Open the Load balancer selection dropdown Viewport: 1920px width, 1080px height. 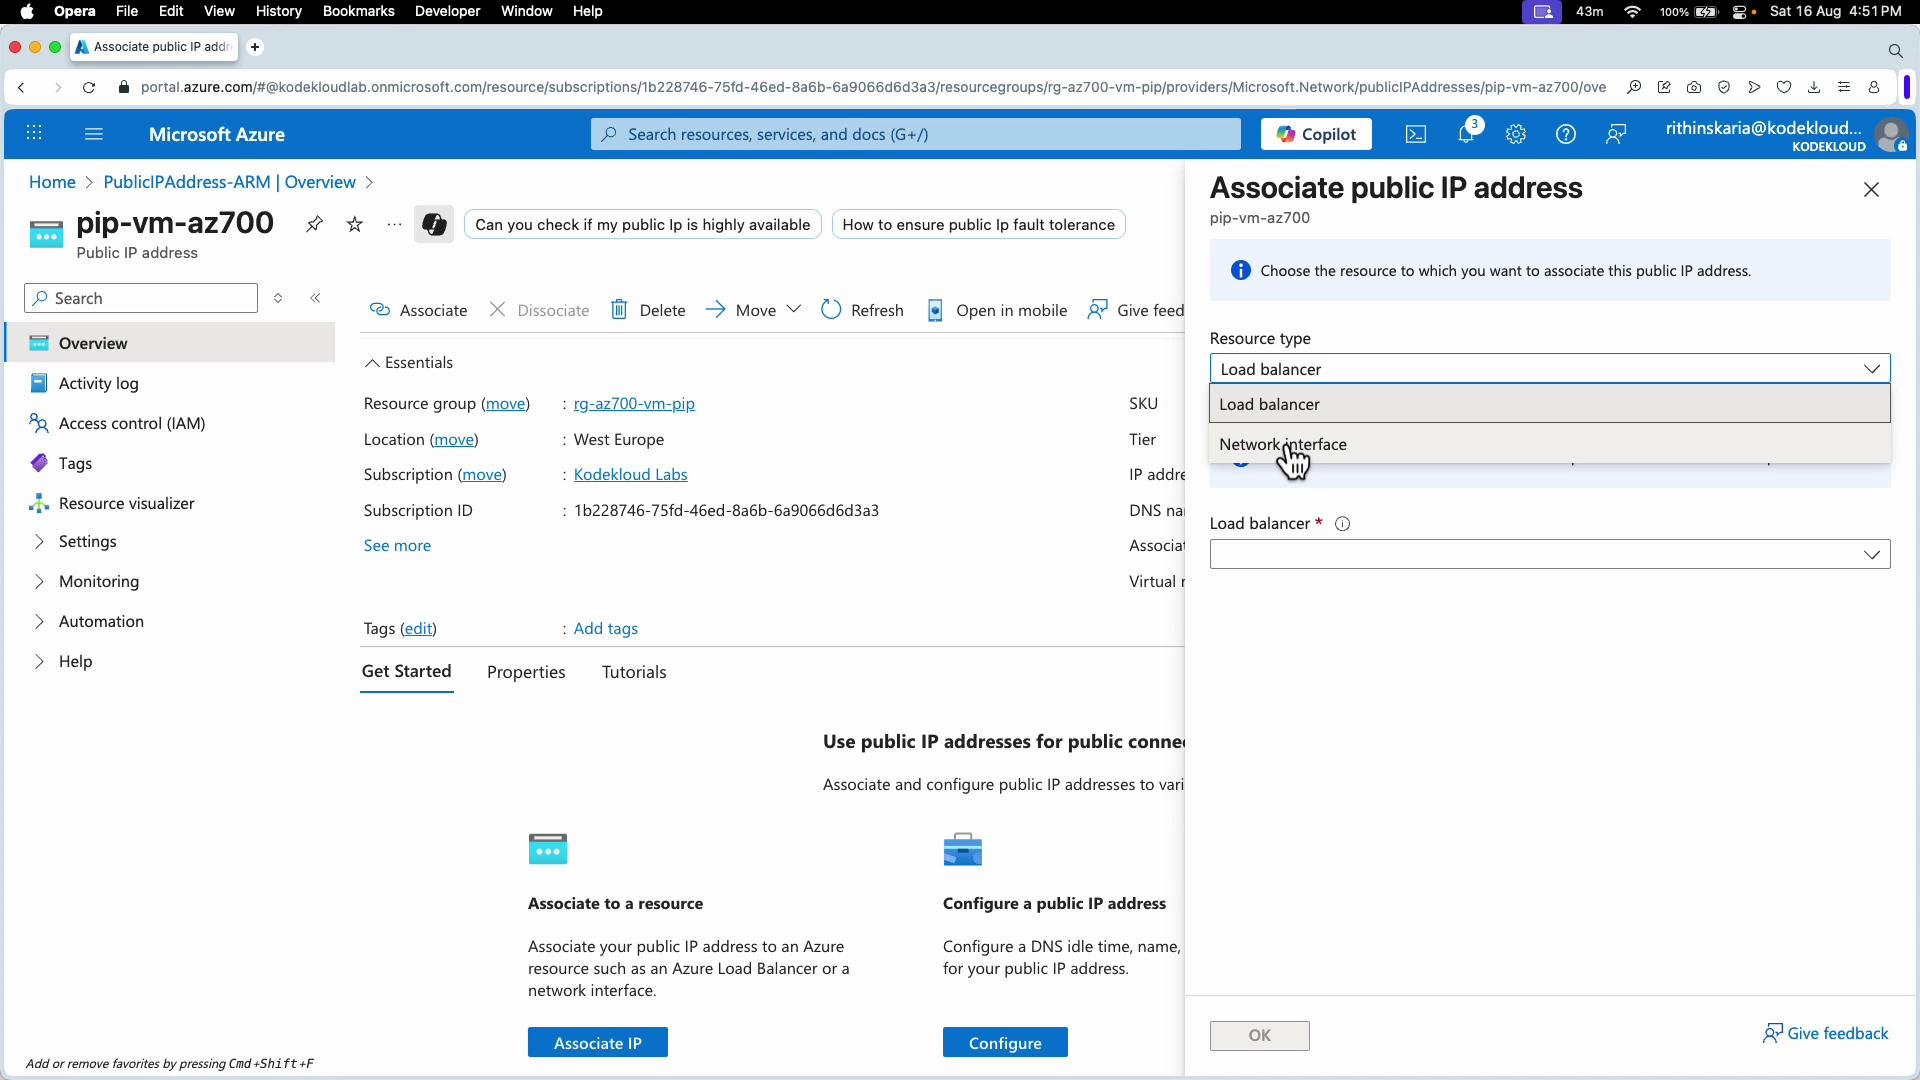click(1549, 554)
